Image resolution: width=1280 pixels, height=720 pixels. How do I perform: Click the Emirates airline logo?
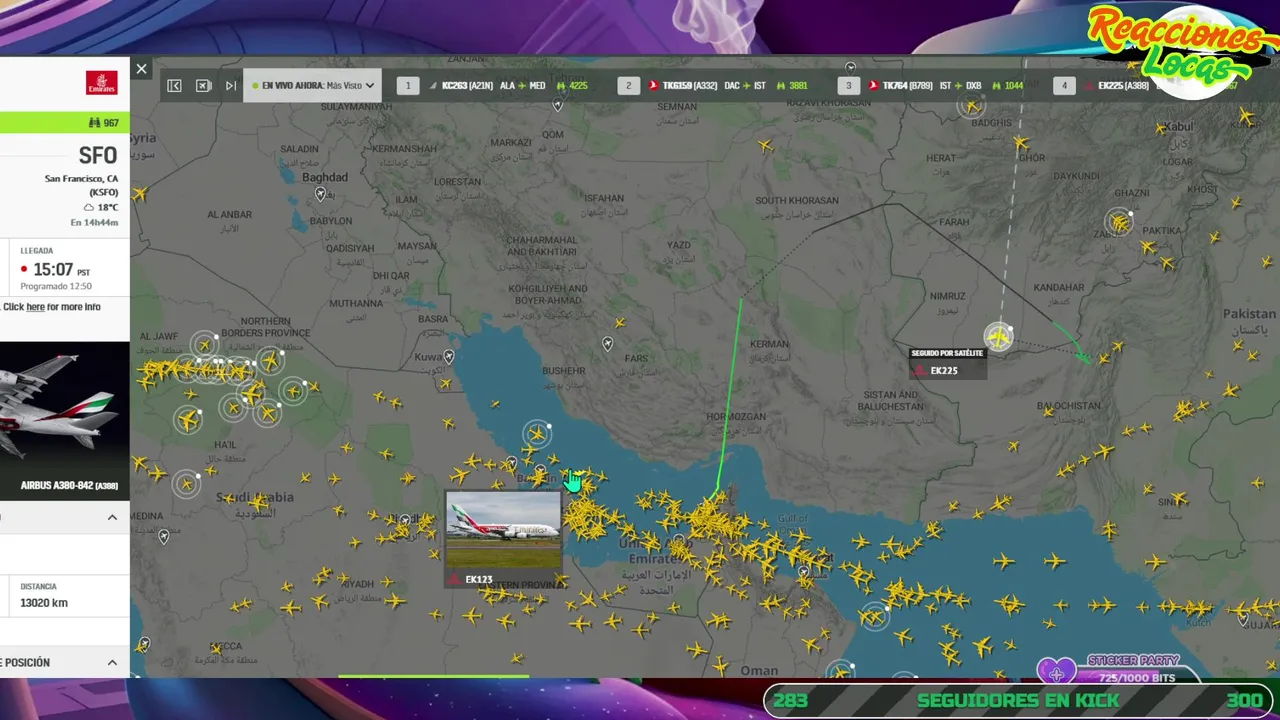(101, 83)
